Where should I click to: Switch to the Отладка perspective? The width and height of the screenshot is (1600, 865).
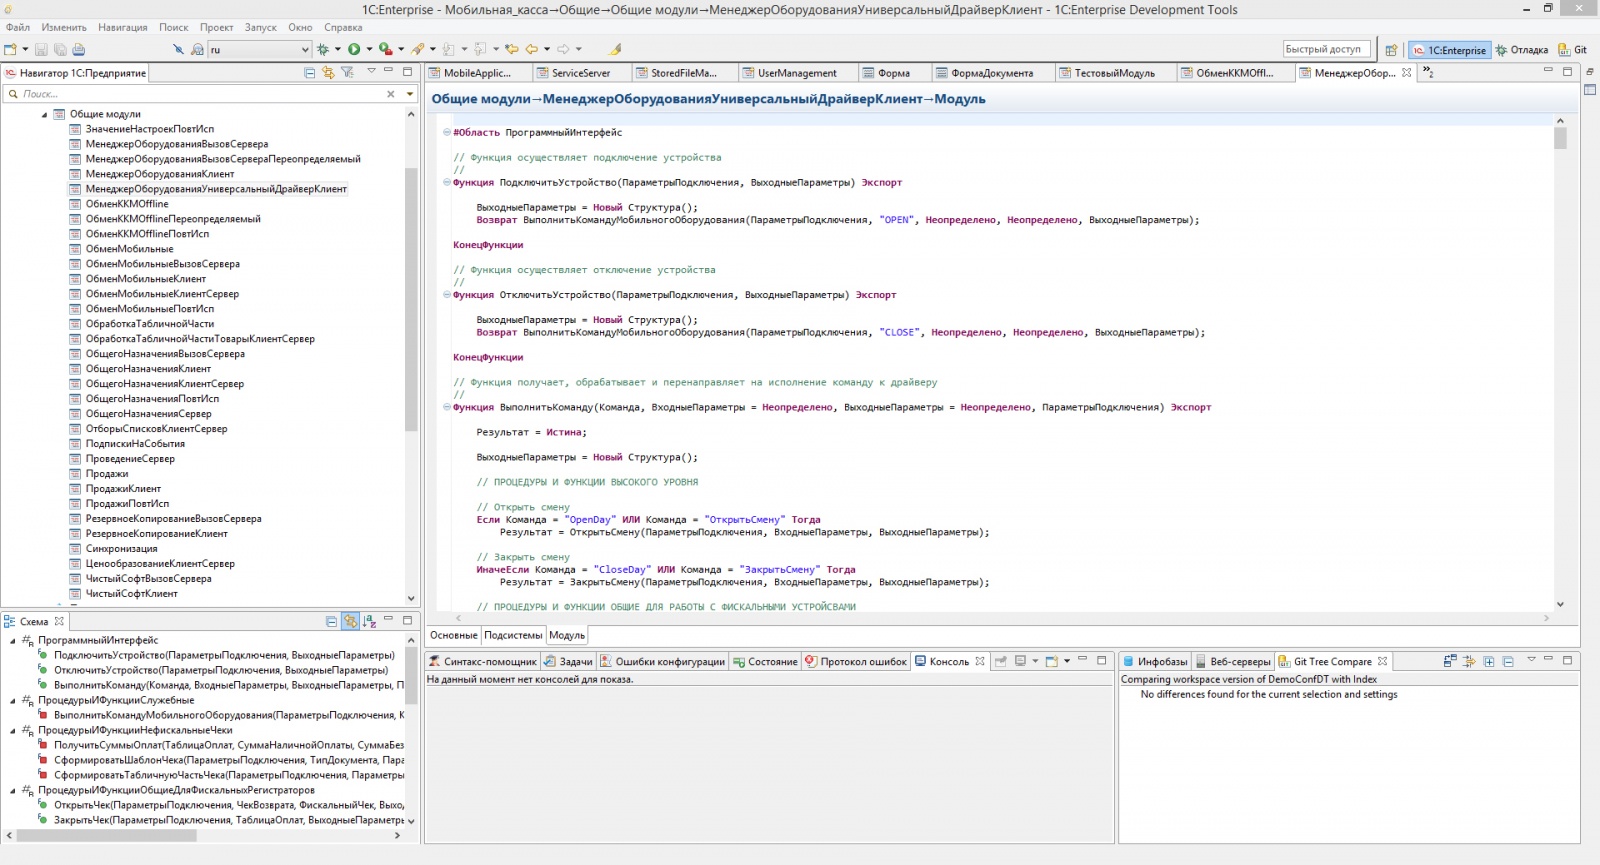coord(1522,50)
